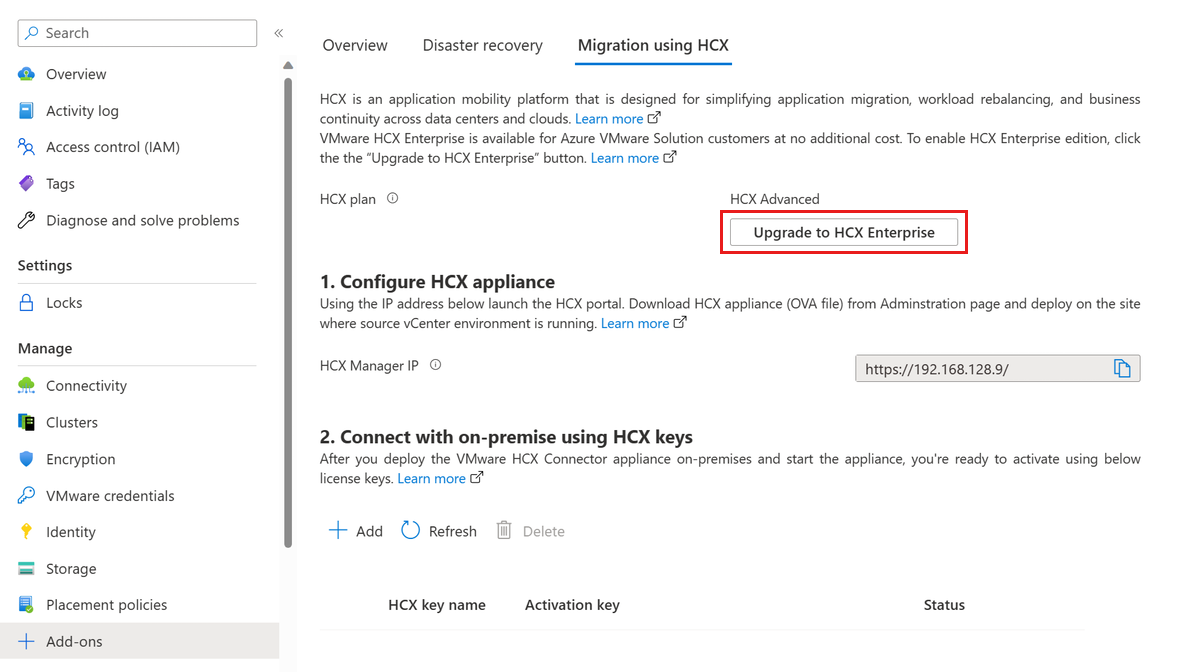Open Activity log in the sidebar
The width and height of the screenshot is (1200, 672).
pyautogui.click(x=82, y=111)
